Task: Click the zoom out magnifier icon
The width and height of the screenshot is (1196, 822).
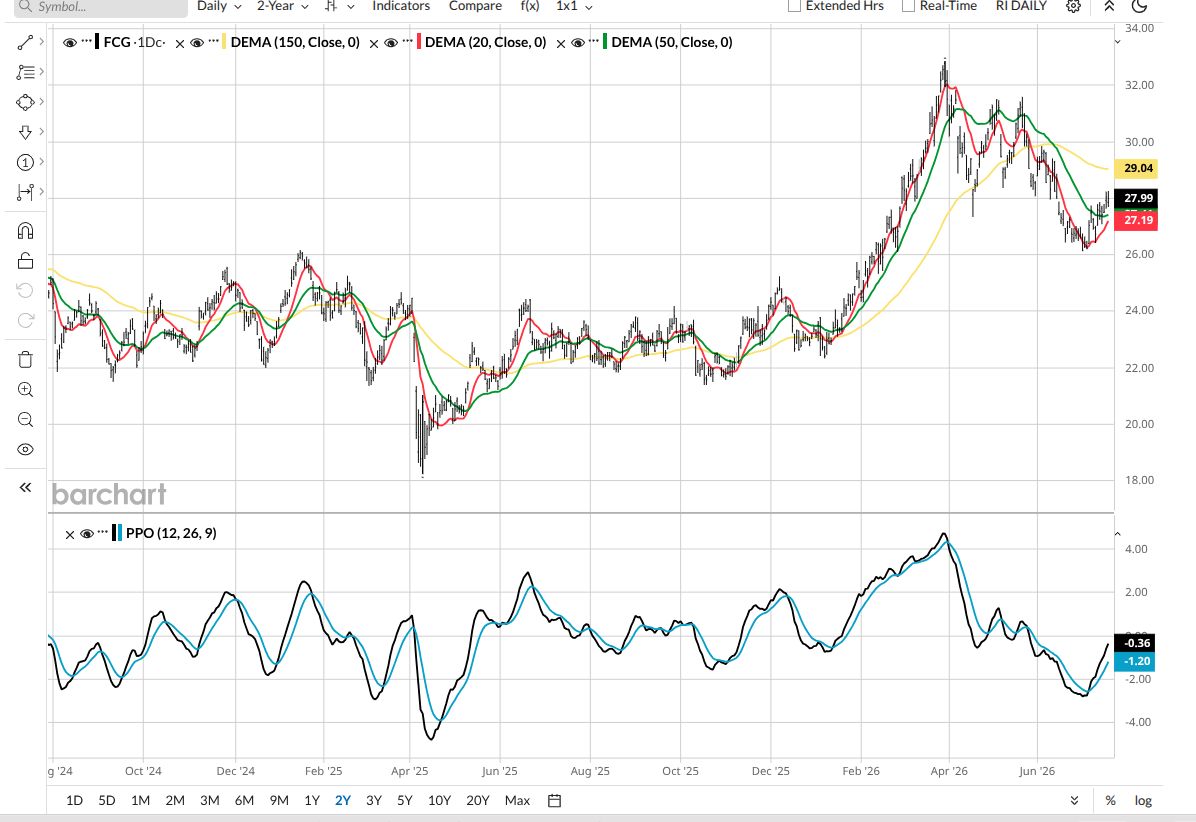Action: pyautogui.click(x=25, y=419)
